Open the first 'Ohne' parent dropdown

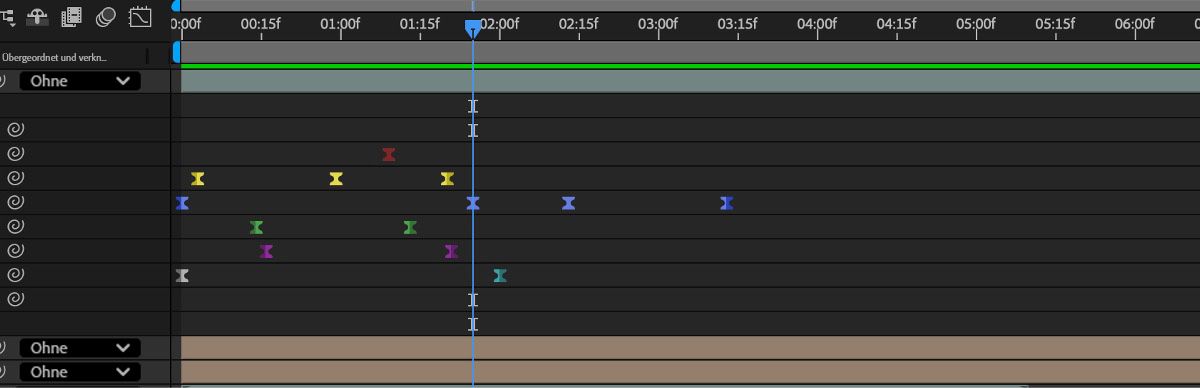[x=80, y=81]
